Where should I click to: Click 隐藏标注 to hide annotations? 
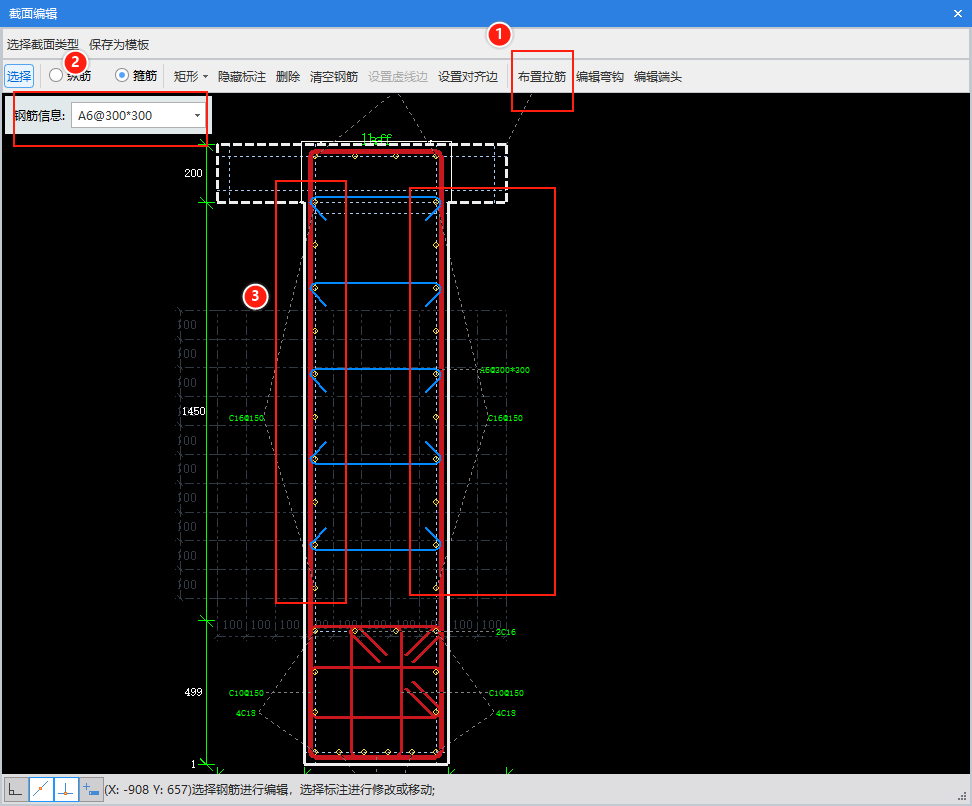pos(242,76)
